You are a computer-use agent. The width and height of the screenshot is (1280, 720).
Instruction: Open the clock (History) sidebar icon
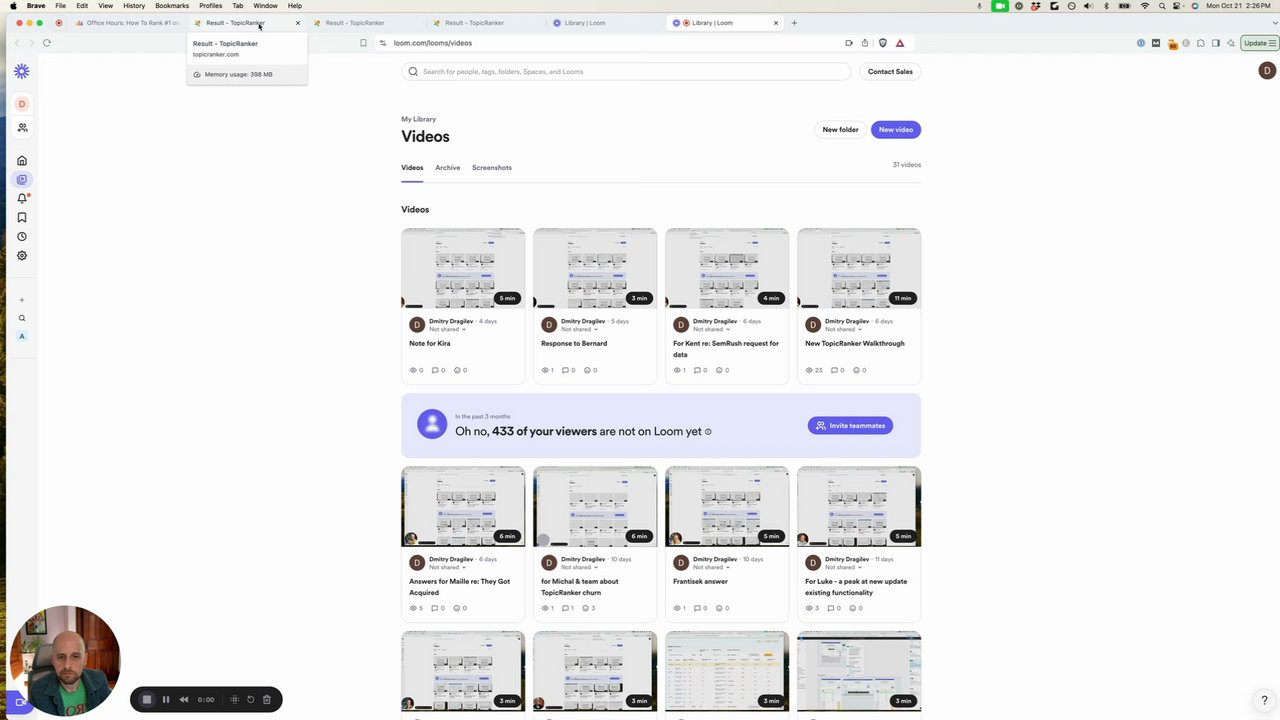(x=22, y=236)
